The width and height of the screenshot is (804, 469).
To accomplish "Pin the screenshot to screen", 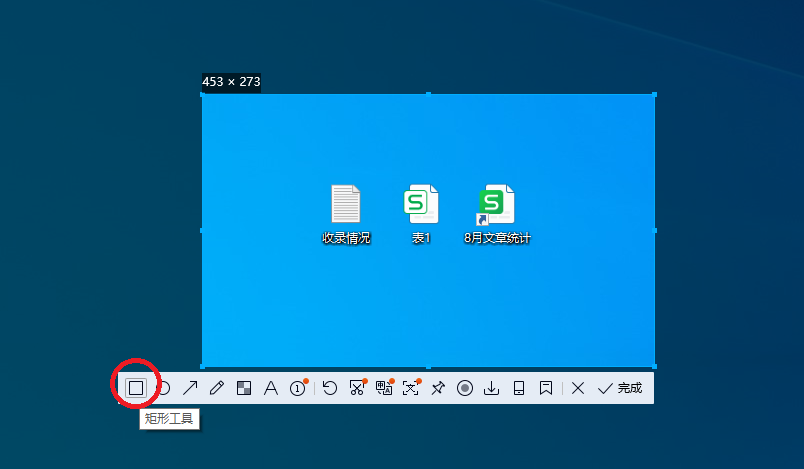I will pyautogui.click(x=438, y=388).
